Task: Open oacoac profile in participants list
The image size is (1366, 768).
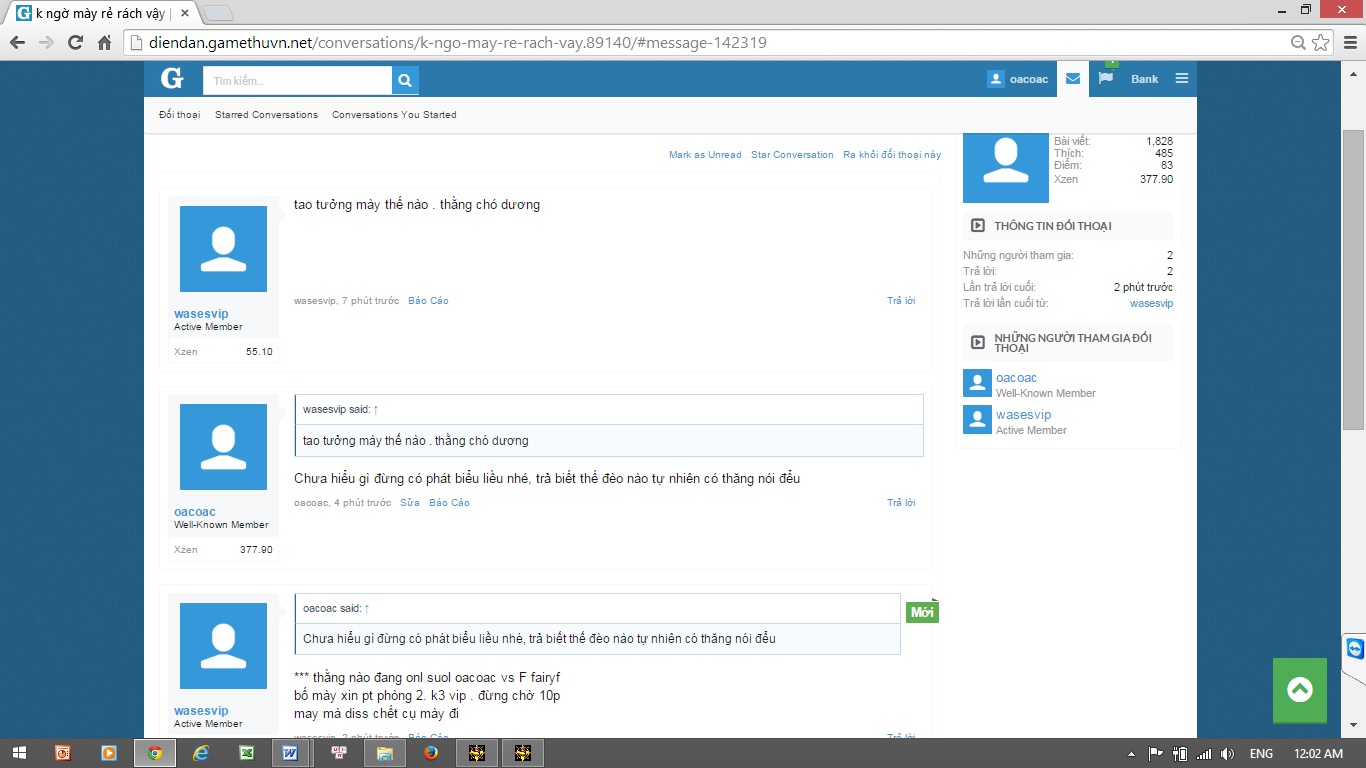Action: (x=1016, y=378)
